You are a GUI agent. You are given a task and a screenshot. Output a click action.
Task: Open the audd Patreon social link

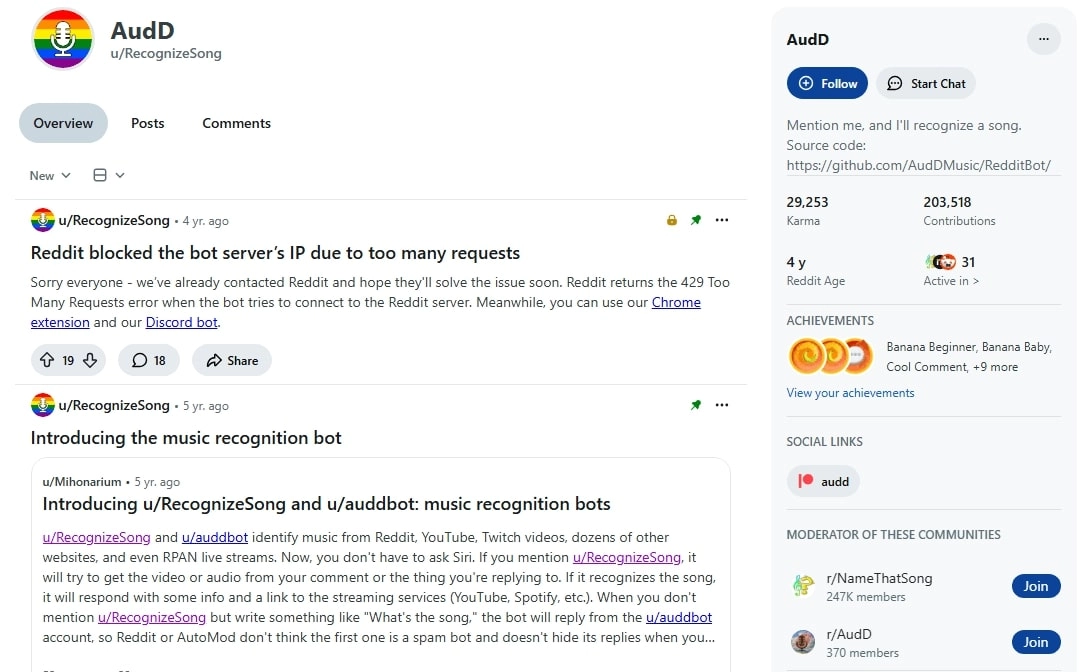pos(822,481)
